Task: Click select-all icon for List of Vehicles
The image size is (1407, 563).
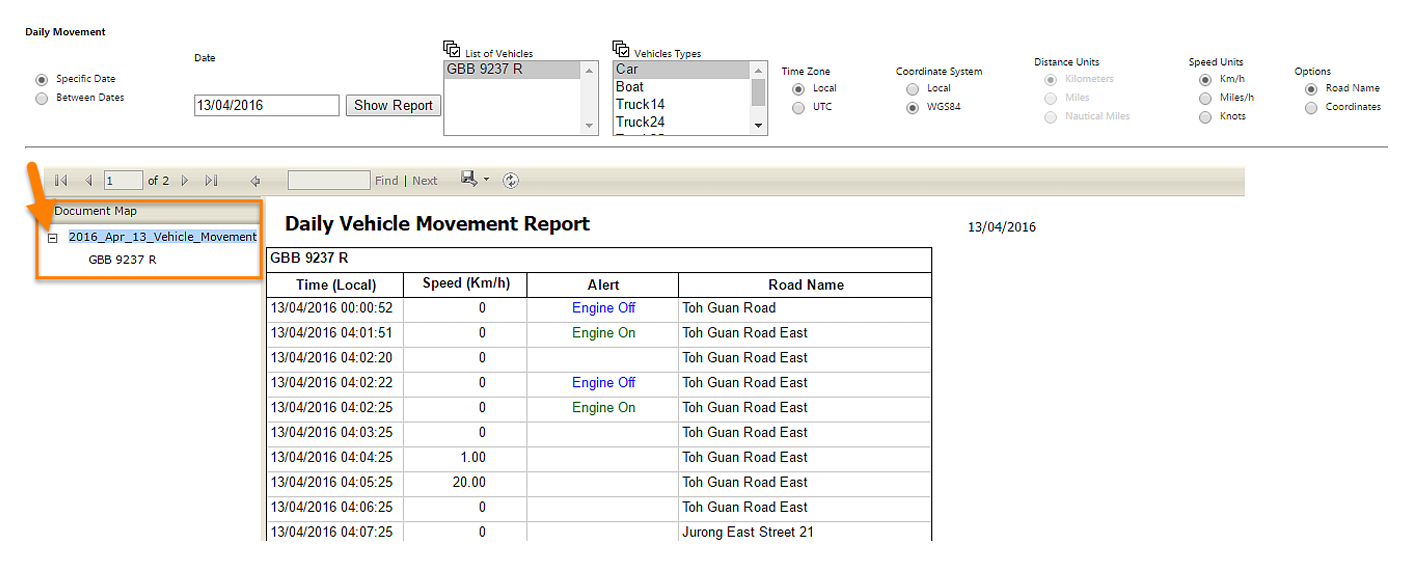Action: 451,49
